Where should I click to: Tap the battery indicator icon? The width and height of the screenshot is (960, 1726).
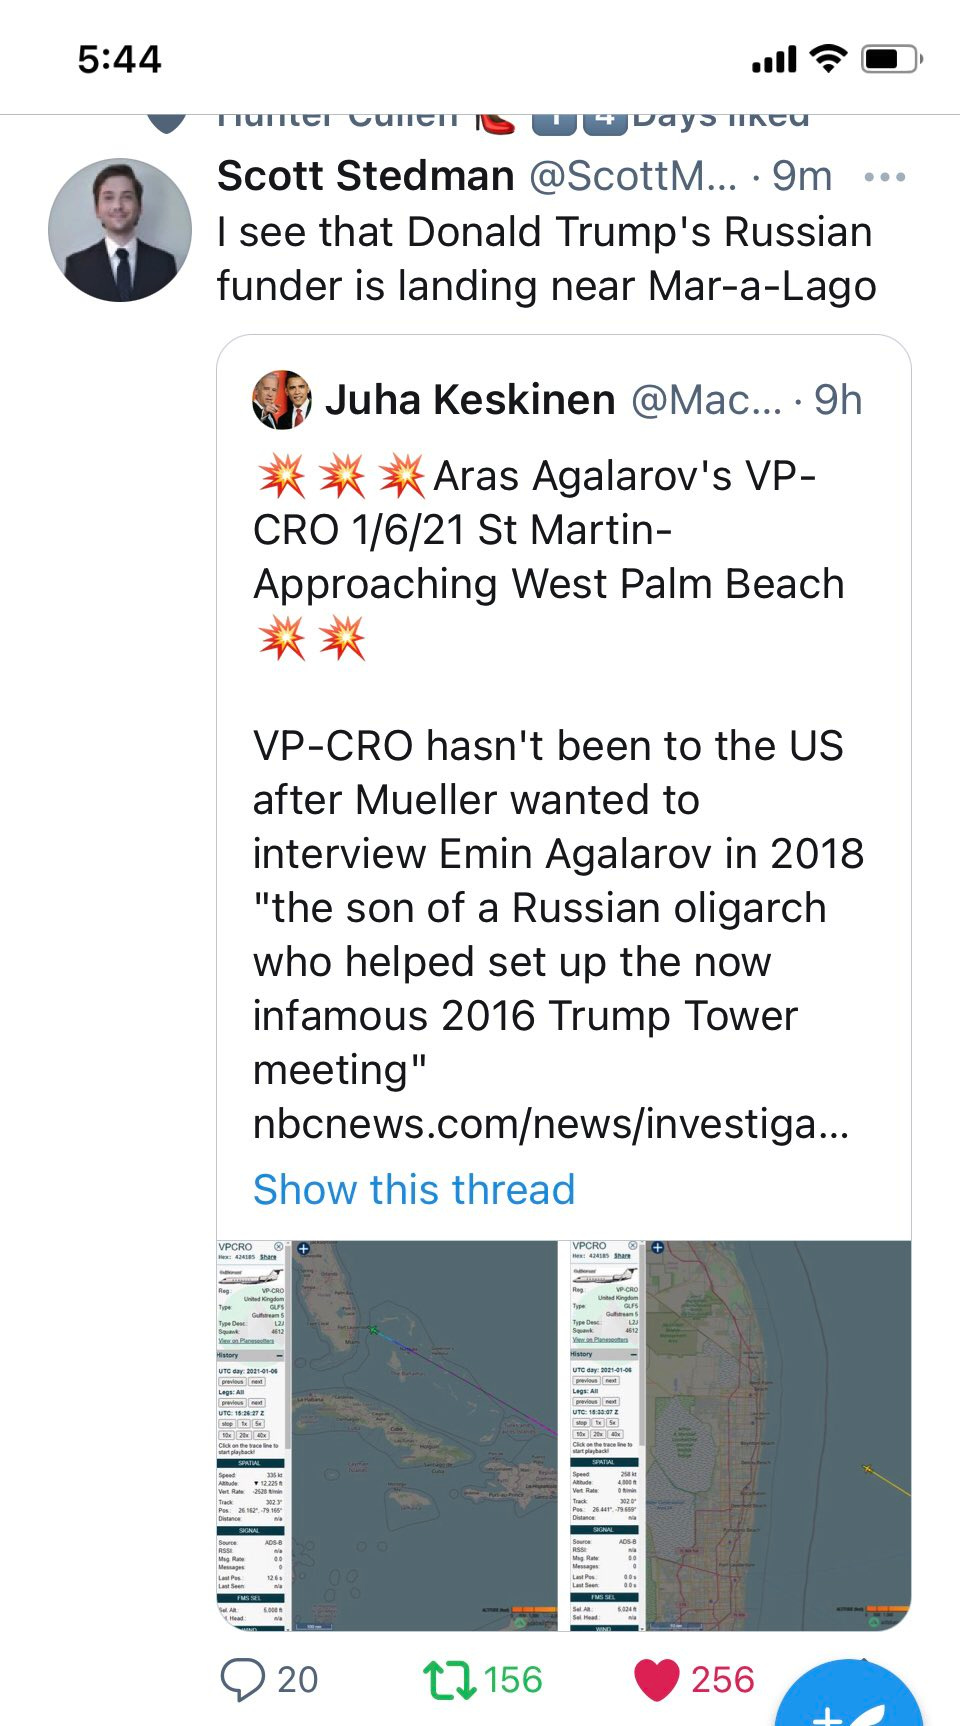click(x=892, y=59)
